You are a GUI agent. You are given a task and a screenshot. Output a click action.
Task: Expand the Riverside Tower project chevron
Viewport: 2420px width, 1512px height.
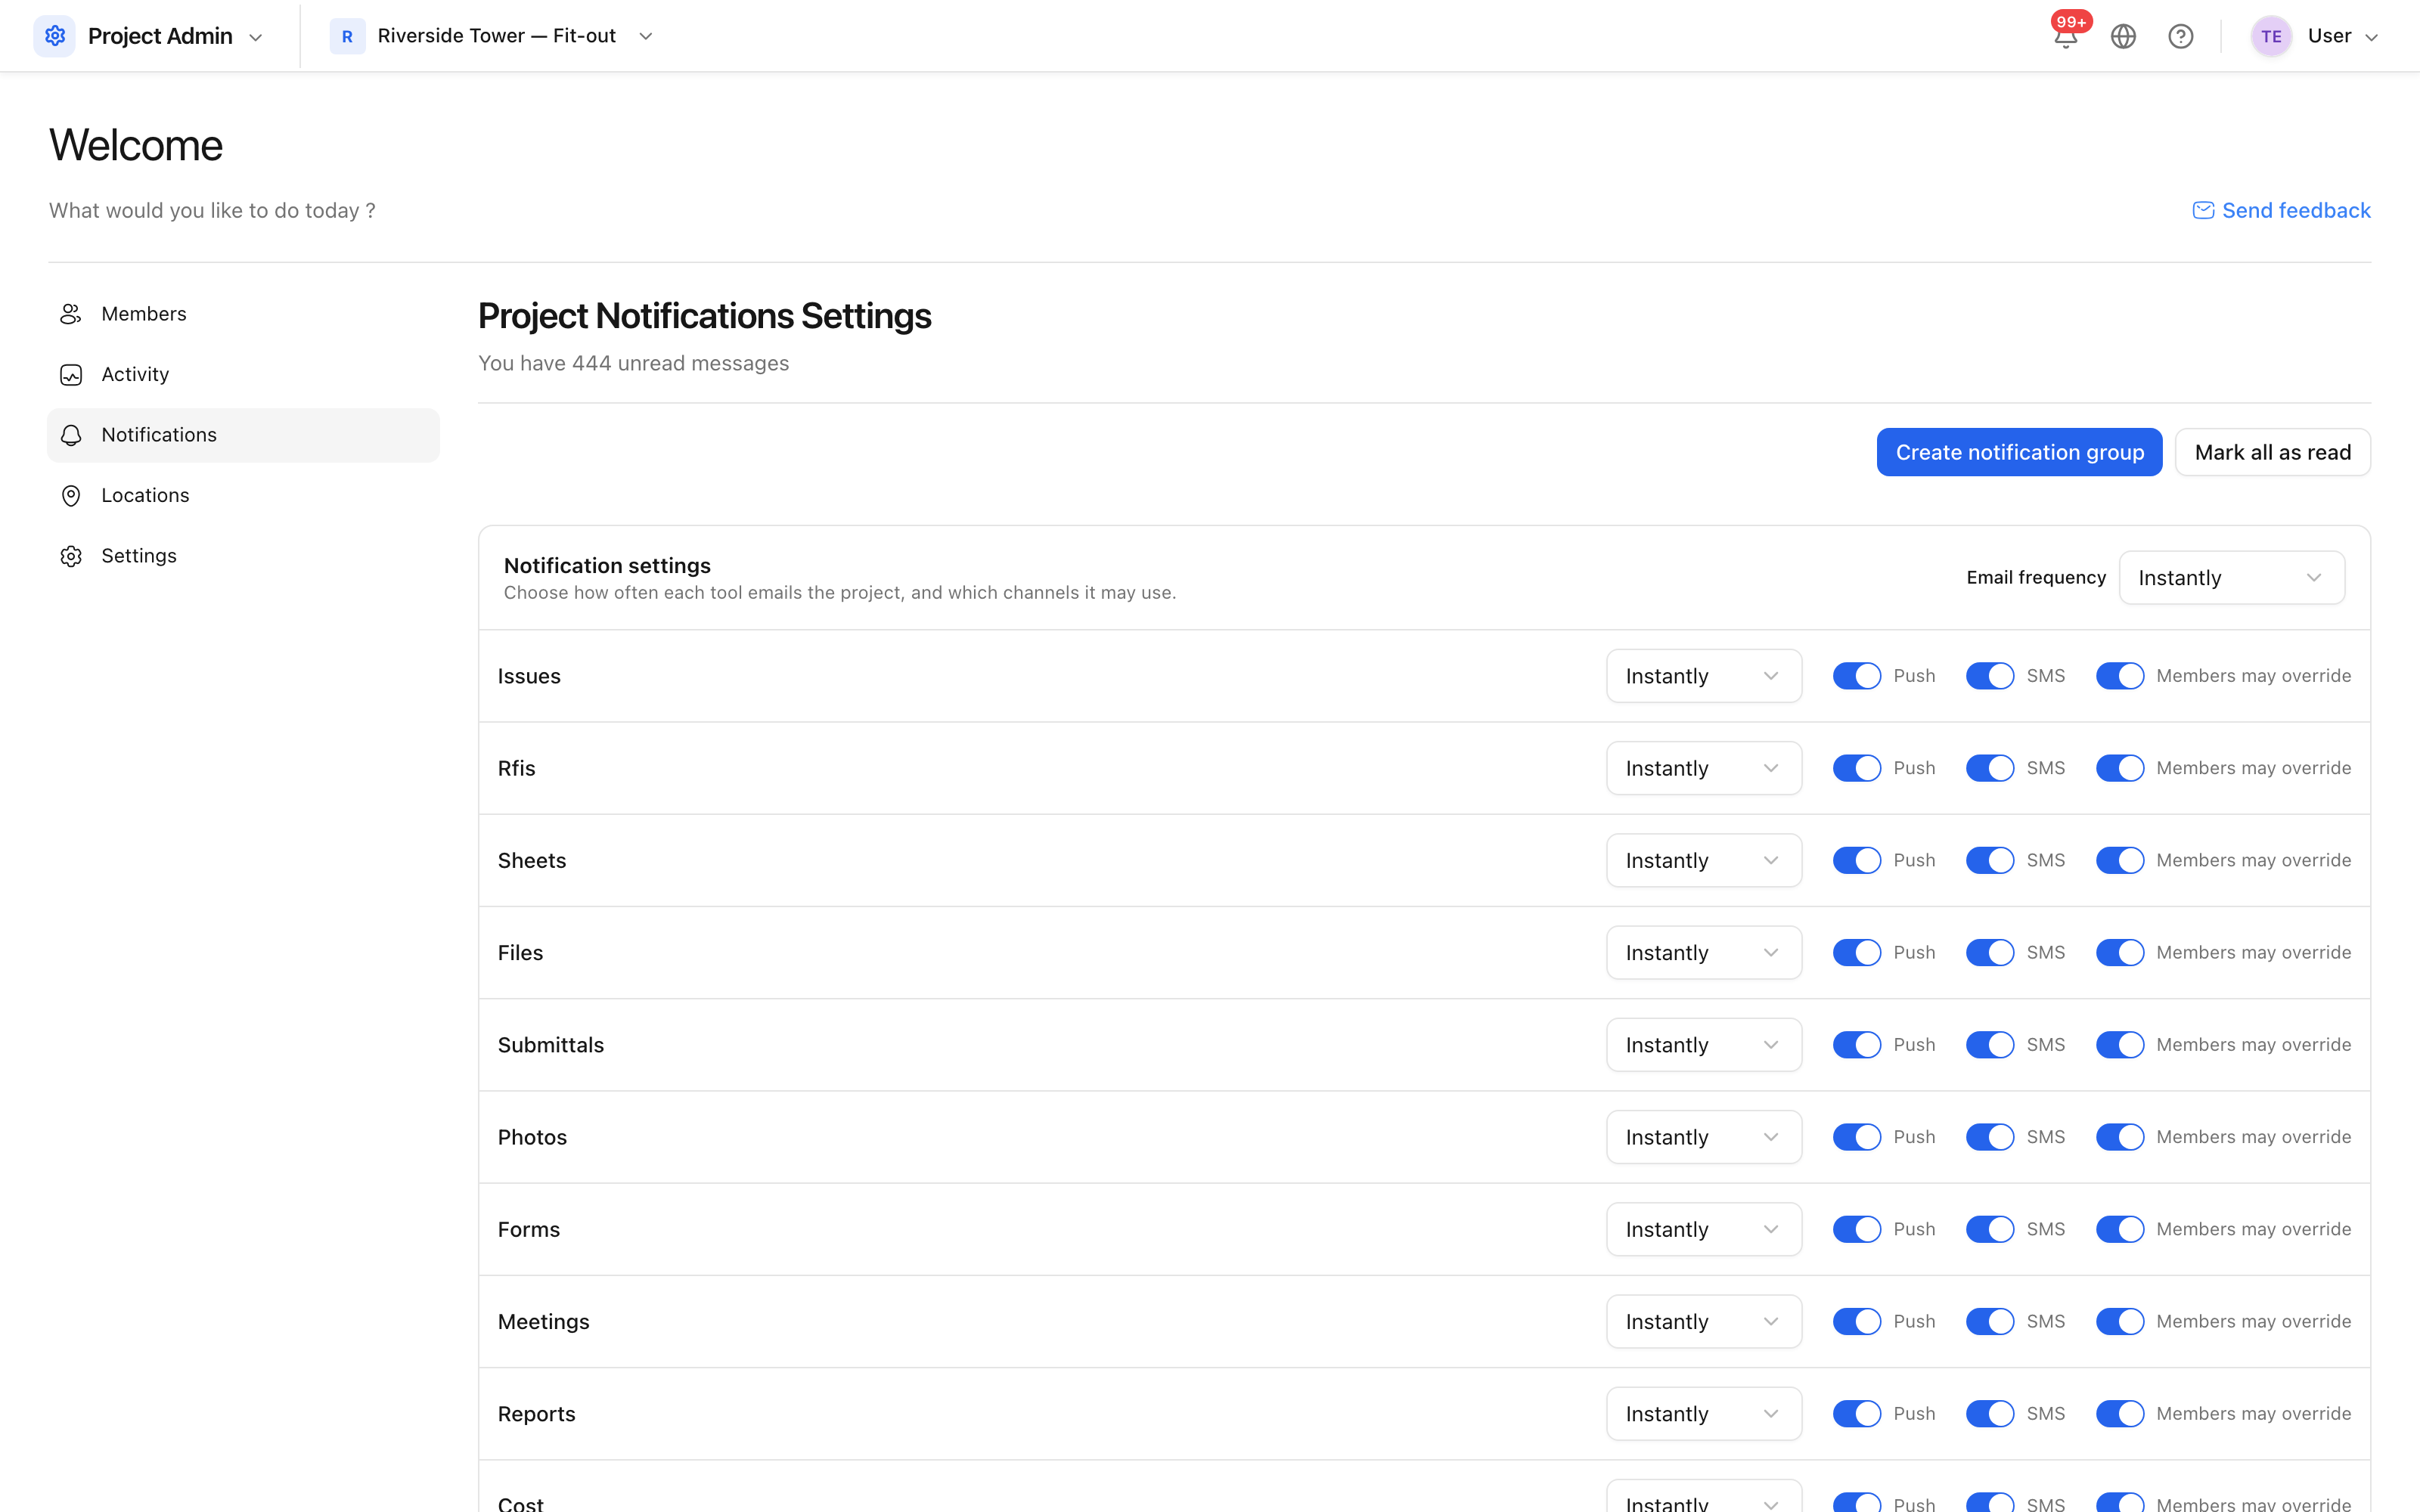click(646, 36)
